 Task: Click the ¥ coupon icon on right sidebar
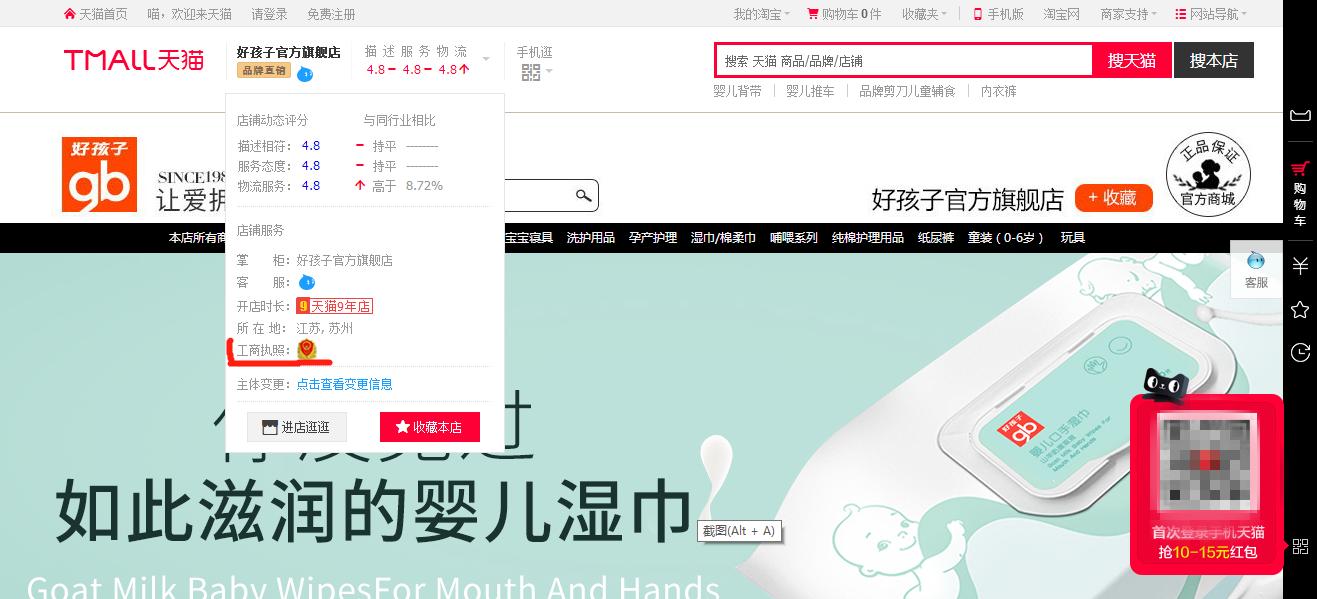[x=1300, y=266]
